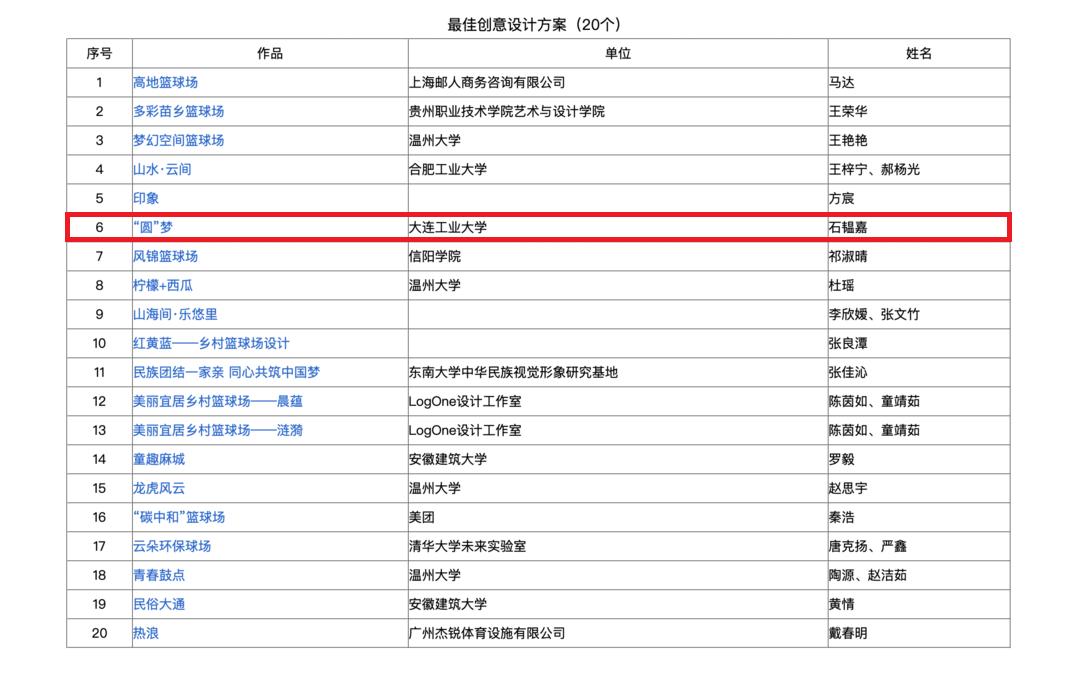Open the highlighted "圆"梦 entry

click(152, 227)
